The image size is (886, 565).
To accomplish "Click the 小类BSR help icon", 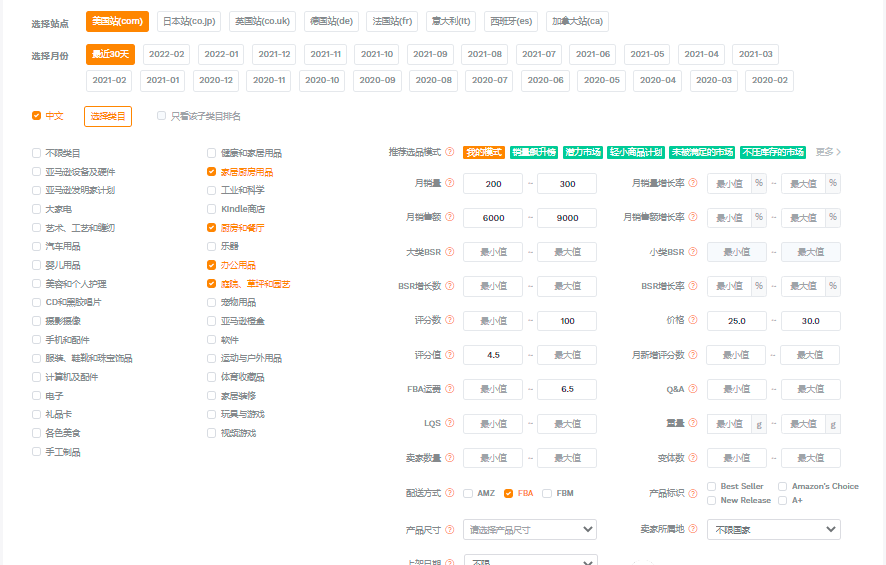I will pos(693,252).
